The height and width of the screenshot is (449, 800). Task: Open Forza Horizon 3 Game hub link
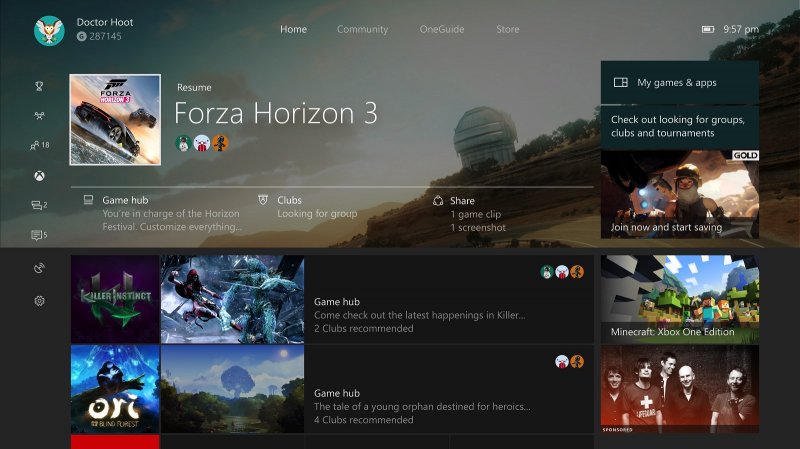pyautogui.click(x=163, y=214)
